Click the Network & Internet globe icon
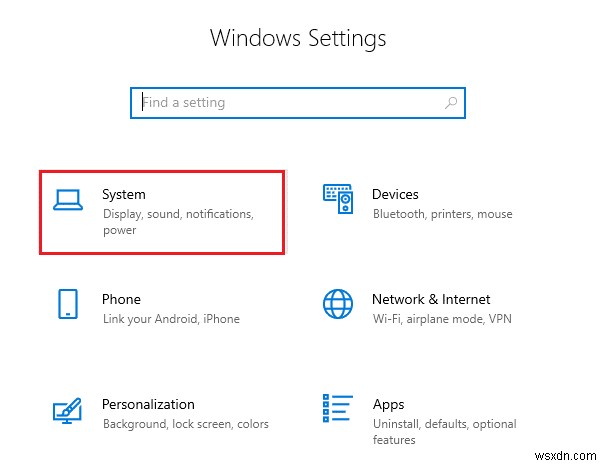 338,305
